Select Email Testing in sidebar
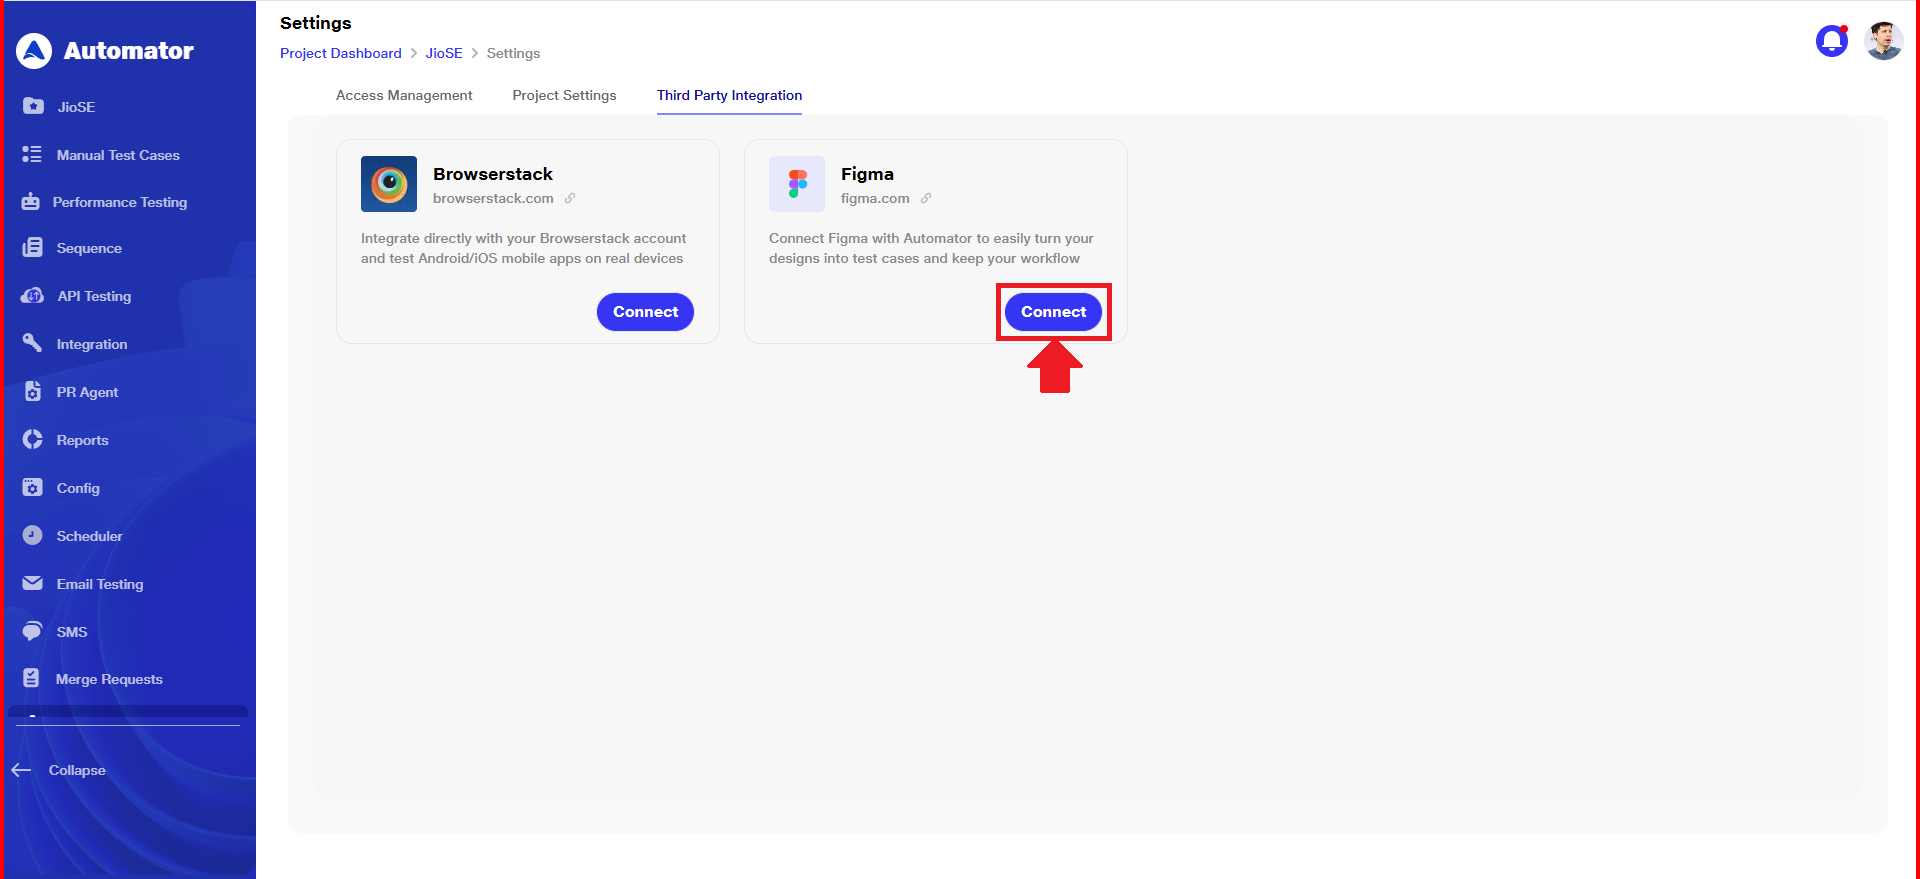Viewport: 1920px width, 879px height. point(99,584)
